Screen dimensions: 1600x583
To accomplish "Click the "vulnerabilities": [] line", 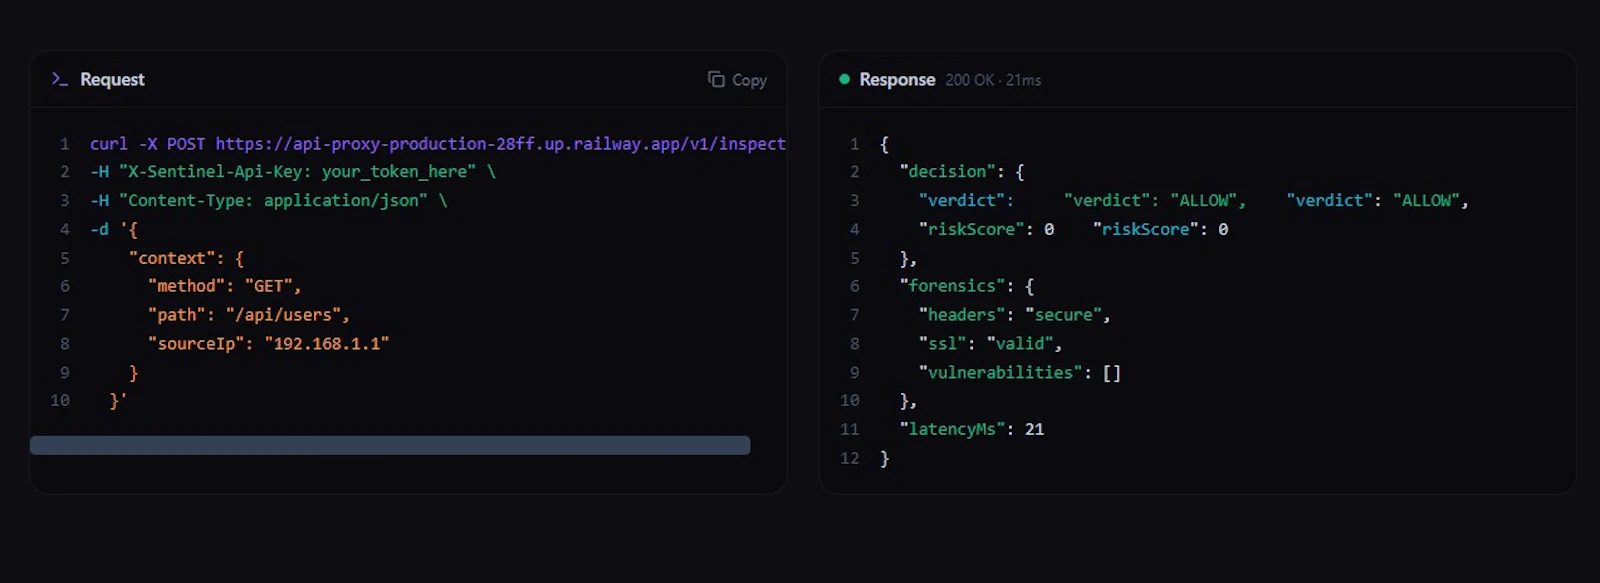I will point(1020,373).
